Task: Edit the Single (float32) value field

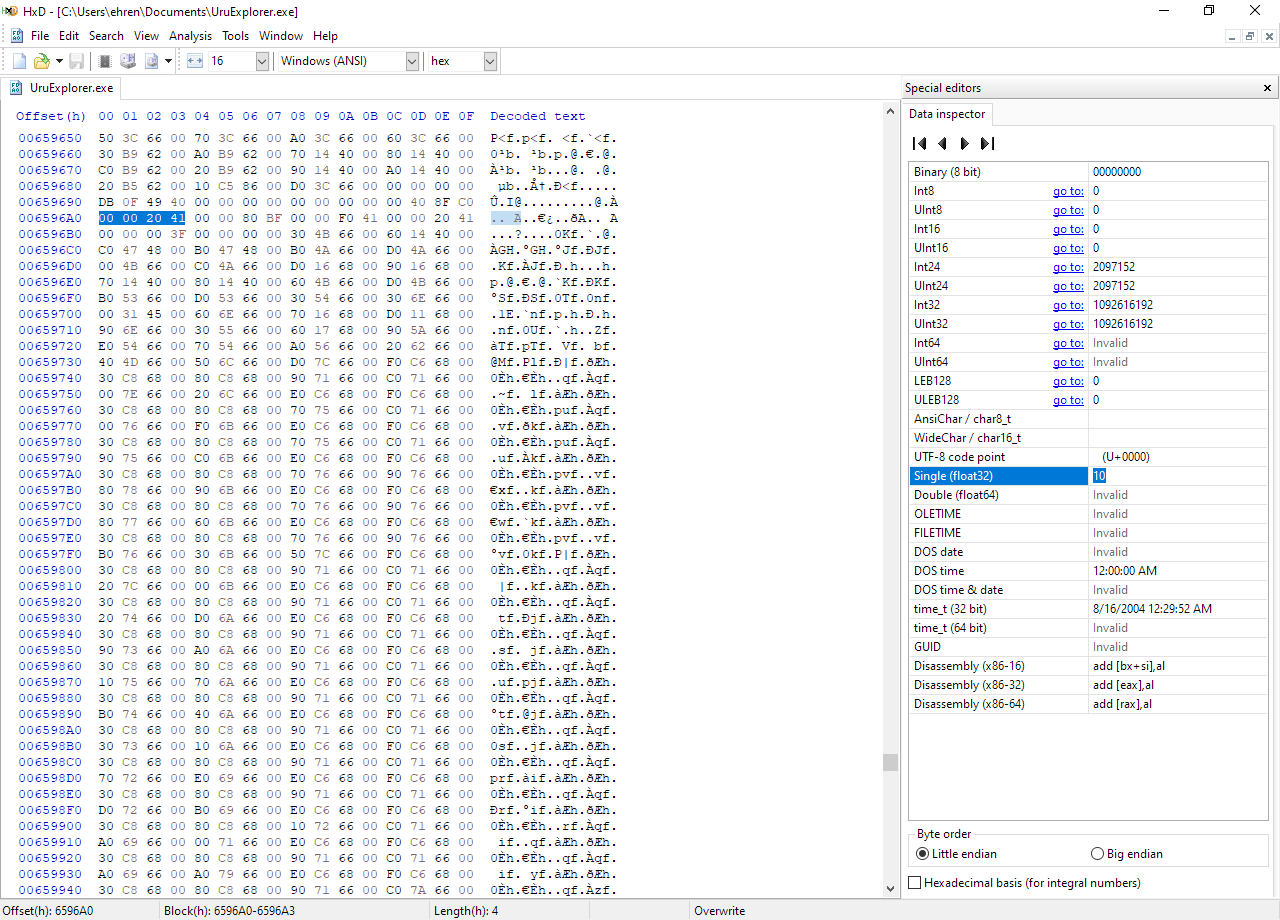Action: [x=1178, y=476]
